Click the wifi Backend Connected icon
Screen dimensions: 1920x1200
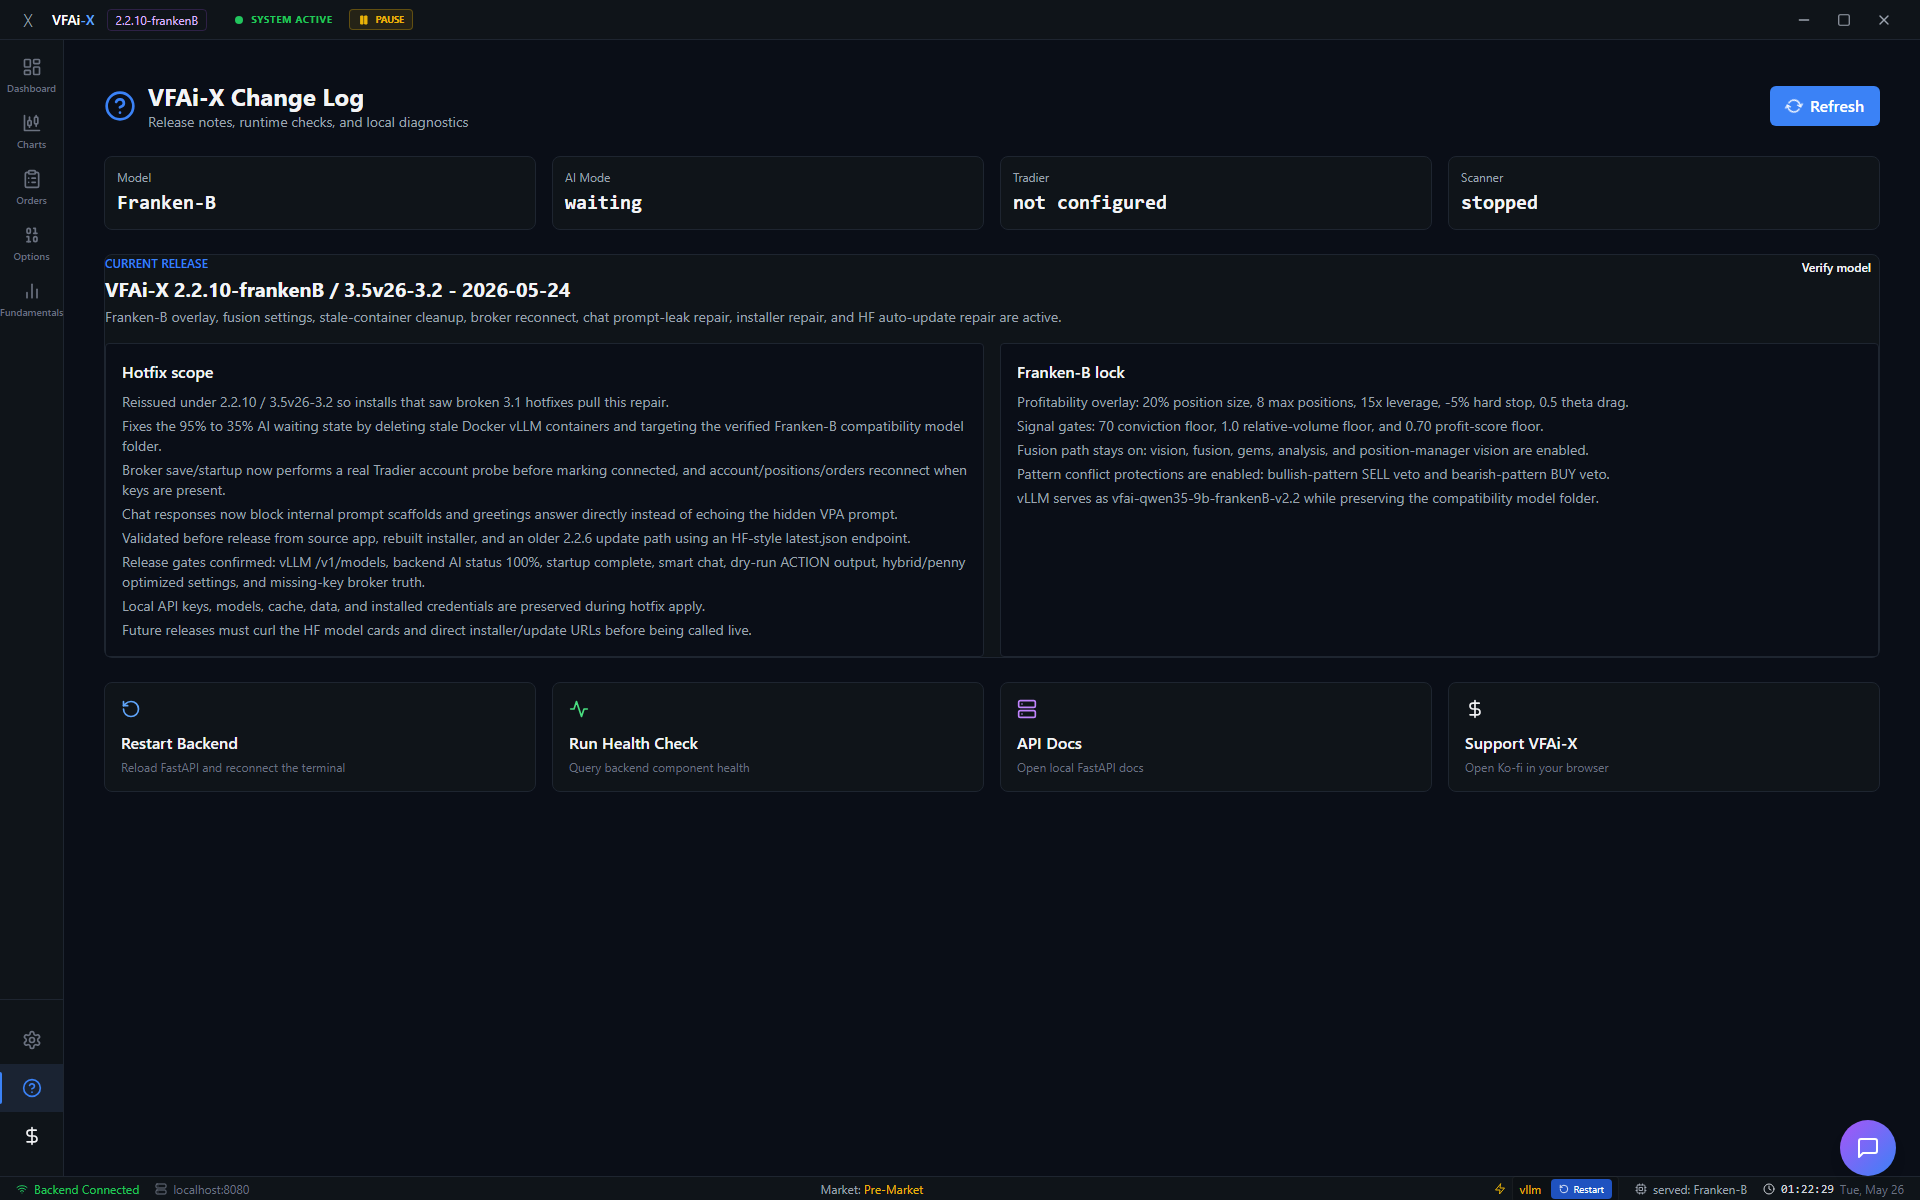[x=22, y=1189]
